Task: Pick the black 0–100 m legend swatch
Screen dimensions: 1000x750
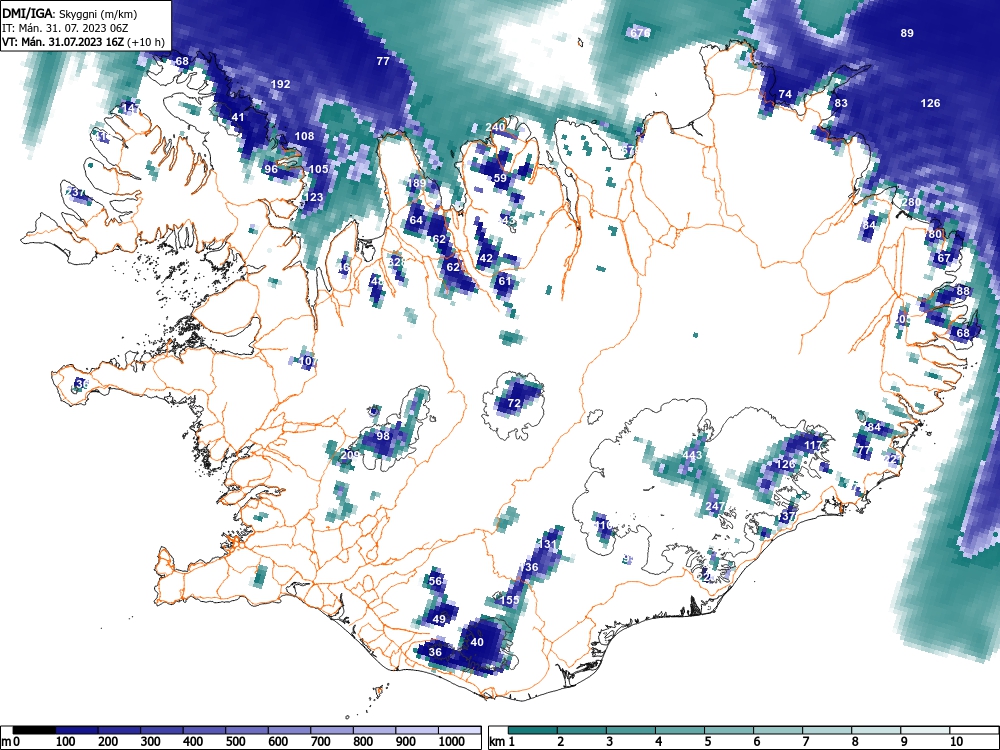Action: [x=34, y=730]
